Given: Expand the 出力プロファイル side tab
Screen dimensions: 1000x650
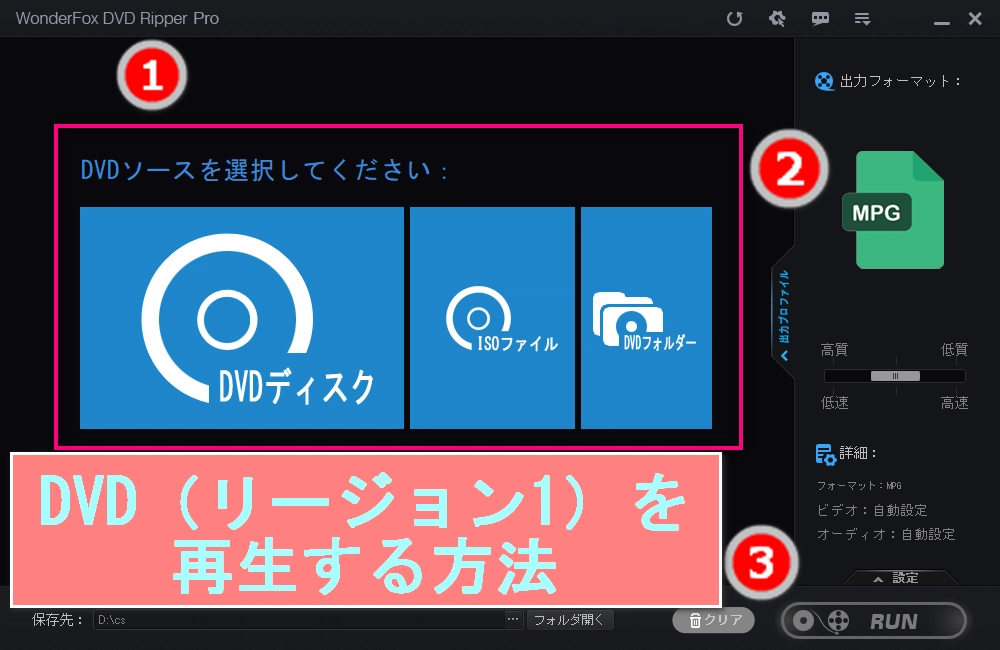Looking at the screenshot, I should pyautogui.click(x=784, y=315).
